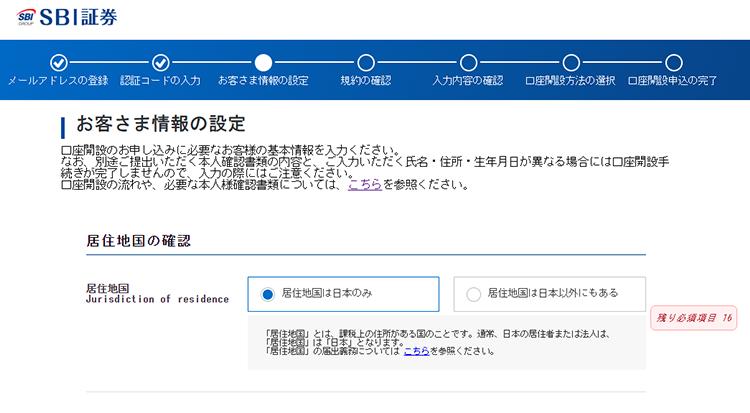
Task: Open the こちら link about 本人様確認書類
Action: [364, 184]
